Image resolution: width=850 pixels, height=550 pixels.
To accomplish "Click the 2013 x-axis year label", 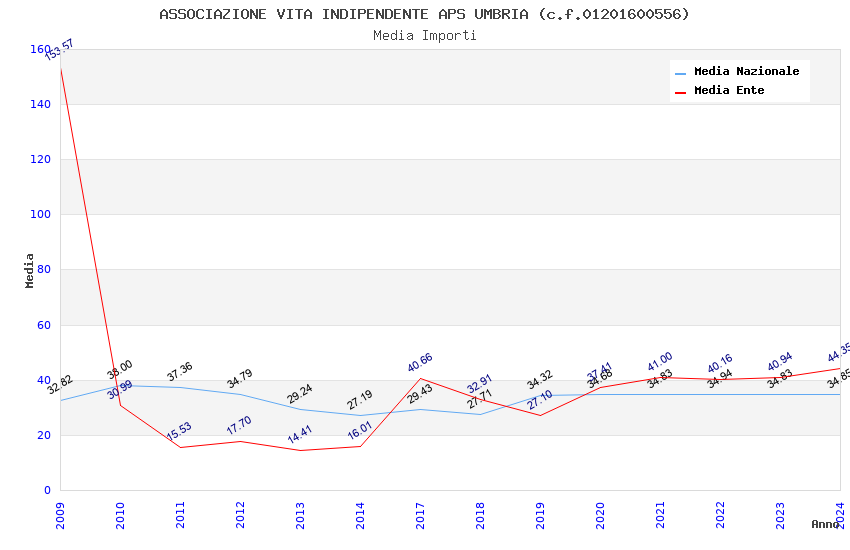I will (x=300, y=515).
